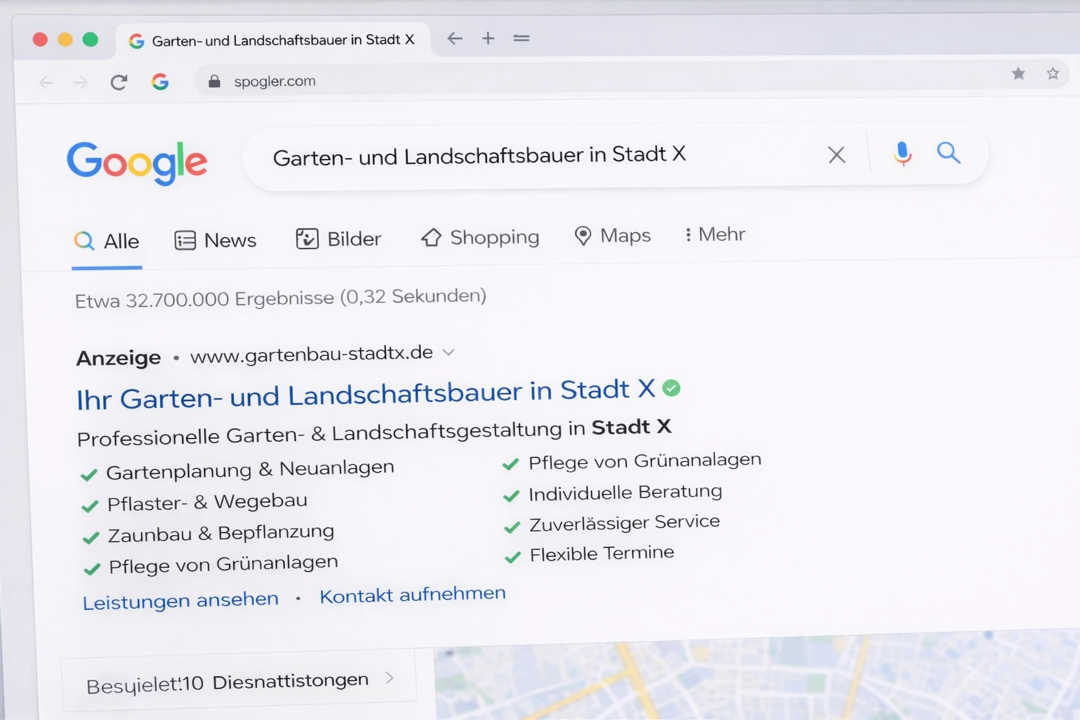
Task: Reload the page with the refresh icon
Action: click(x=118, y=83)
